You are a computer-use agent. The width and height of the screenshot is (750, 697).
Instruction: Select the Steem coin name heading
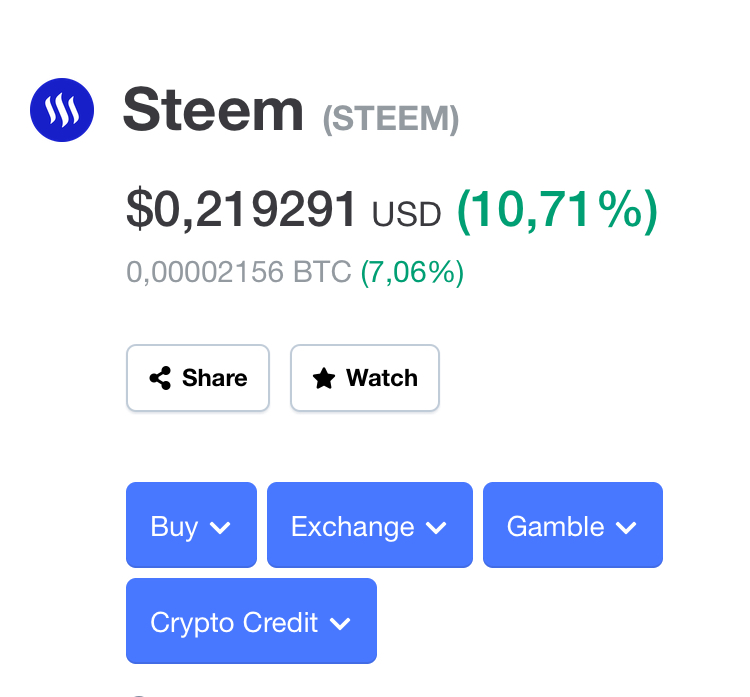coord(213,111)
